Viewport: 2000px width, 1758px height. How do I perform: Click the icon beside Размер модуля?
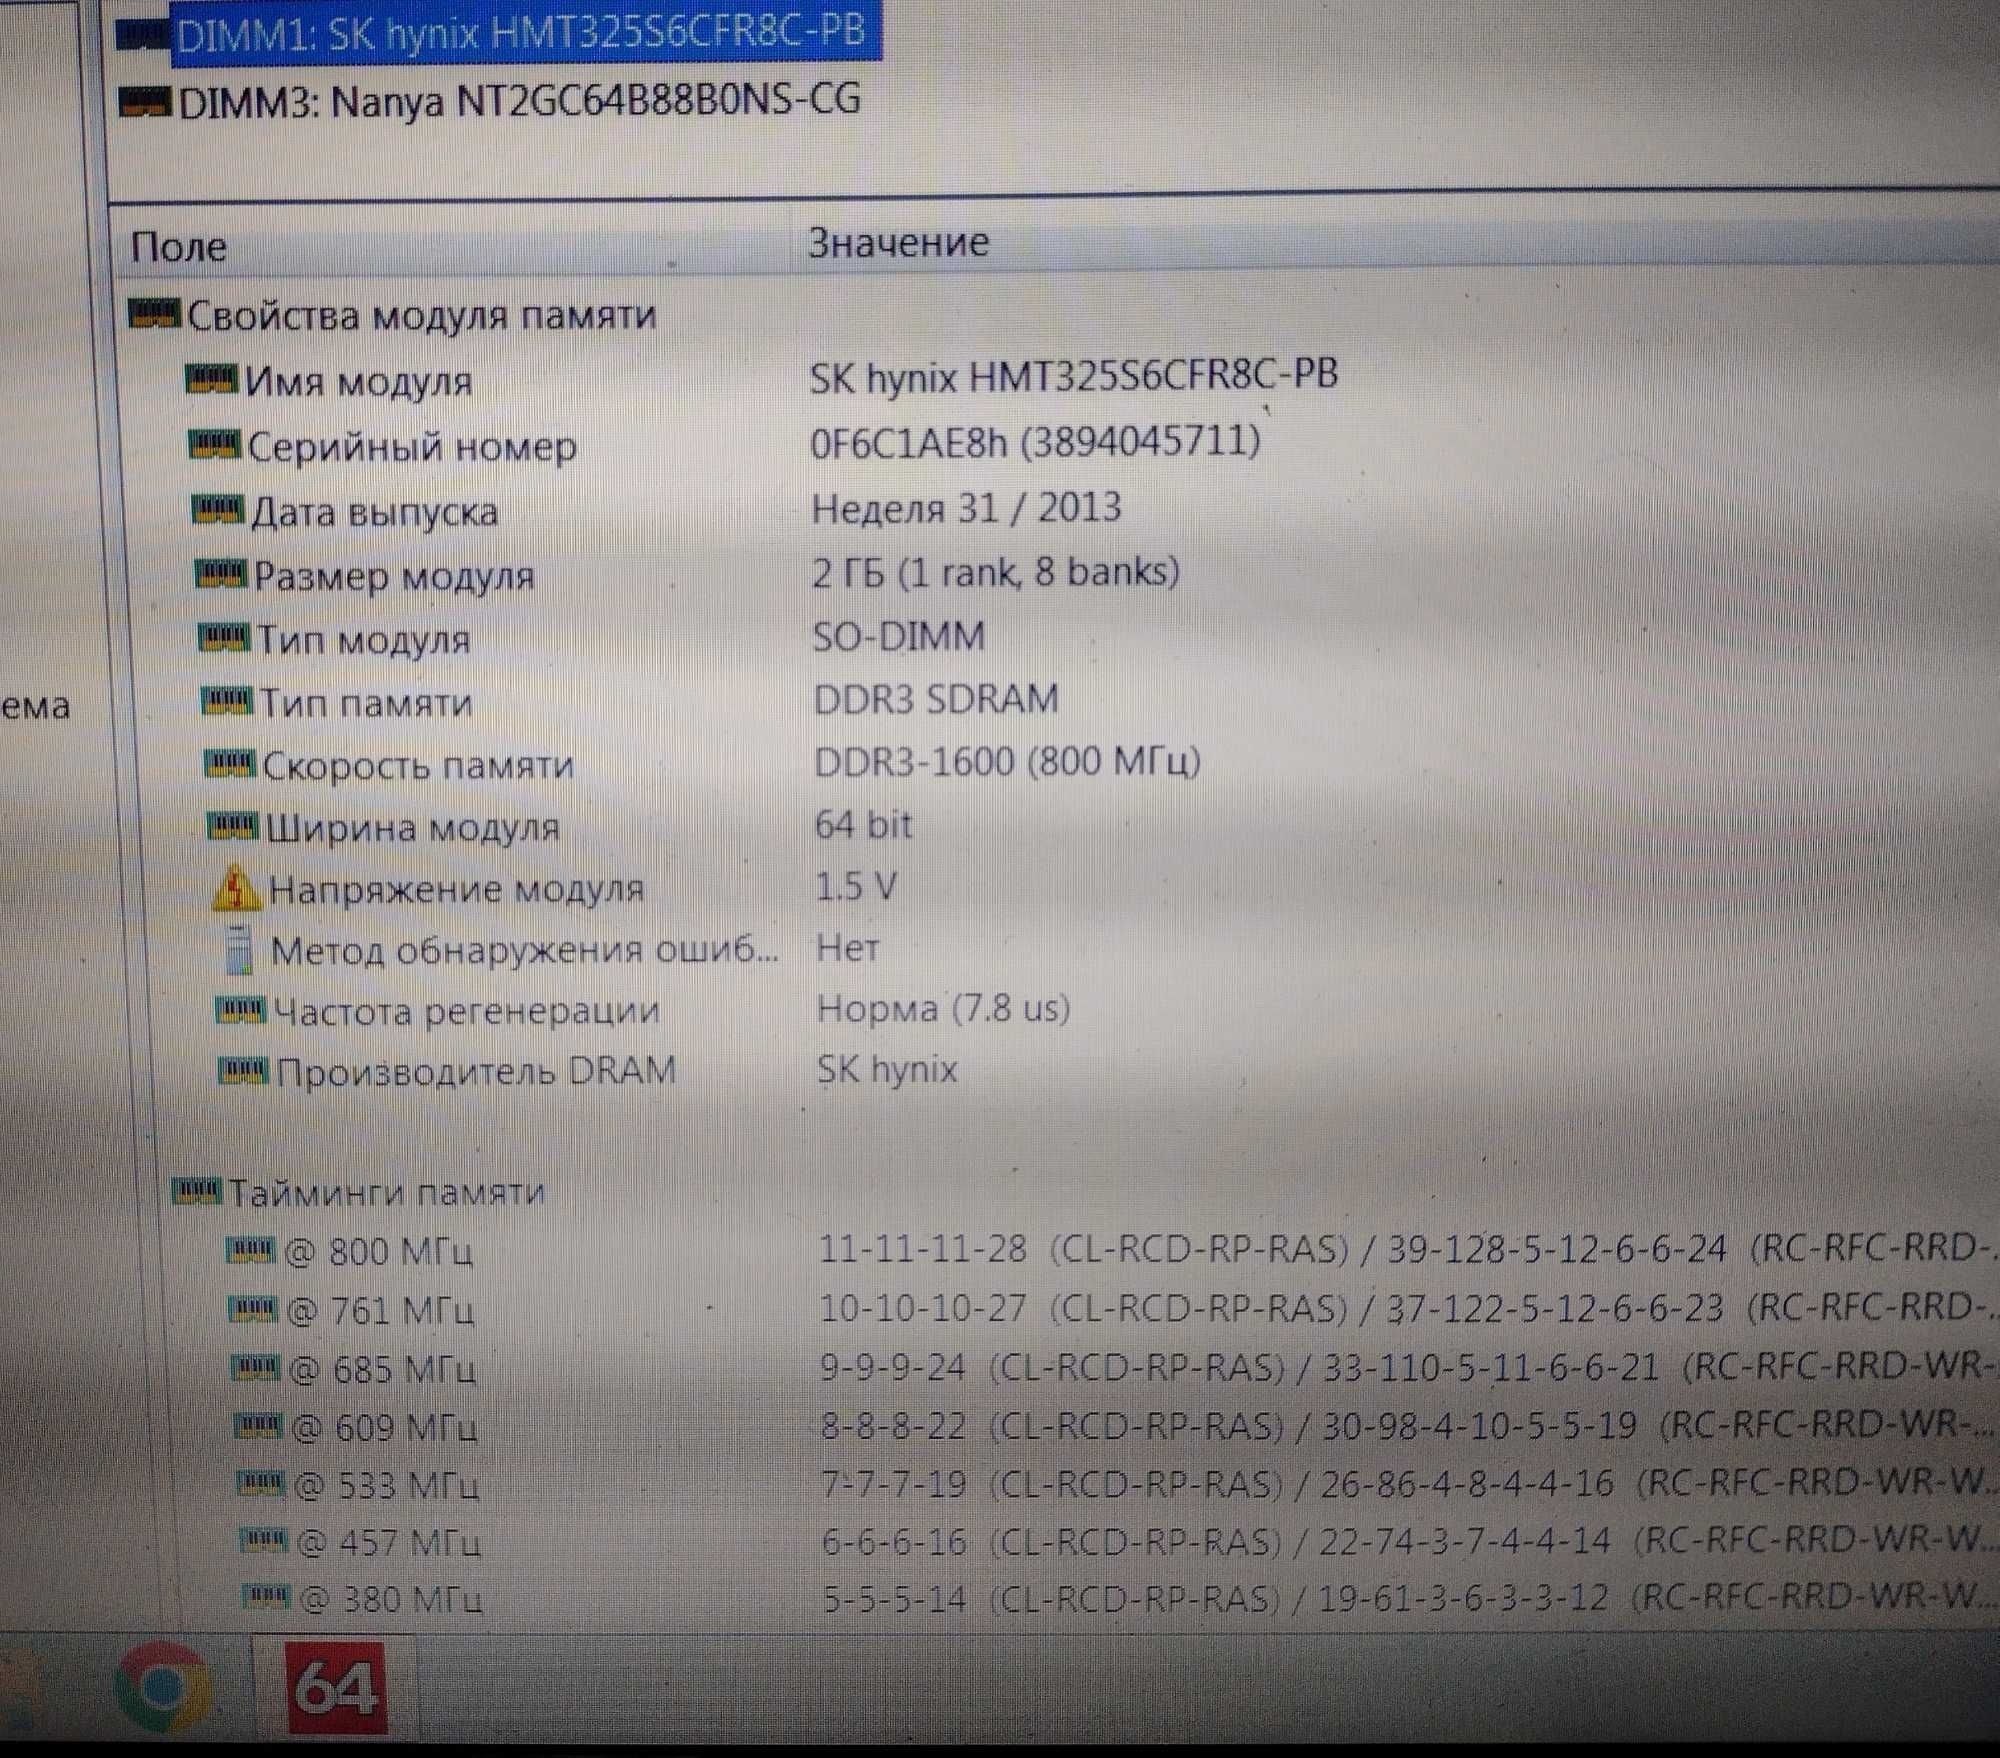[221, 574]
